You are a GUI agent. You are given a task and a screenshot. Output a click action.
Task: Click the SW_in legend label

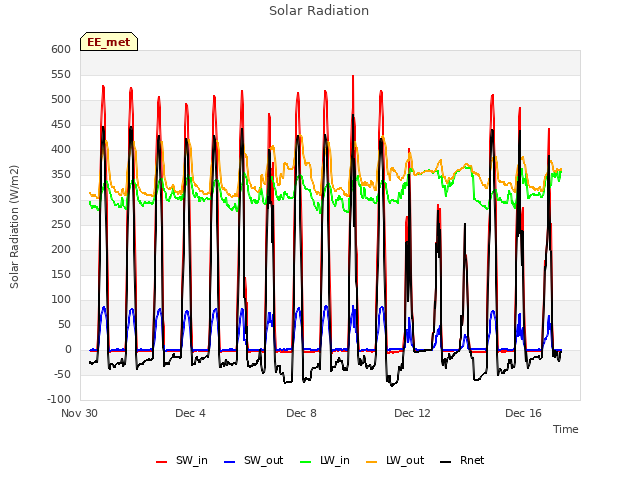point(192,460)
